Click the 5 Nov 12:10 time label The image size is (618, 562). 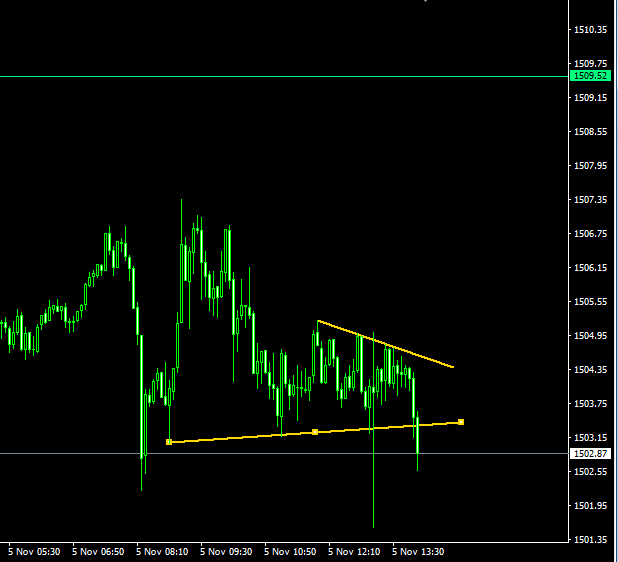coord(354,552)
